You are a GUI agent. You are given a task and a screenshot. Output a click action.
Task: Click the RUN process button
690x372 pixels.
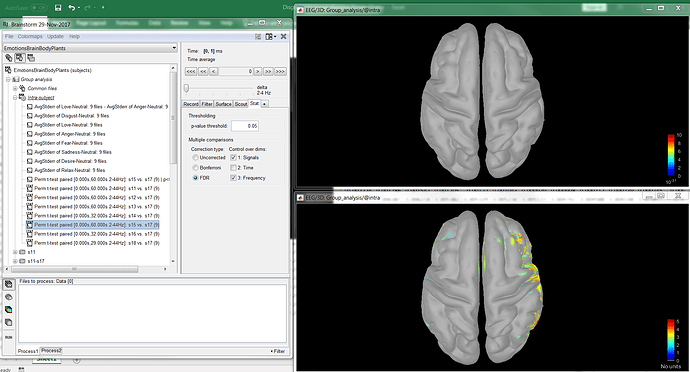pos(8,337)
